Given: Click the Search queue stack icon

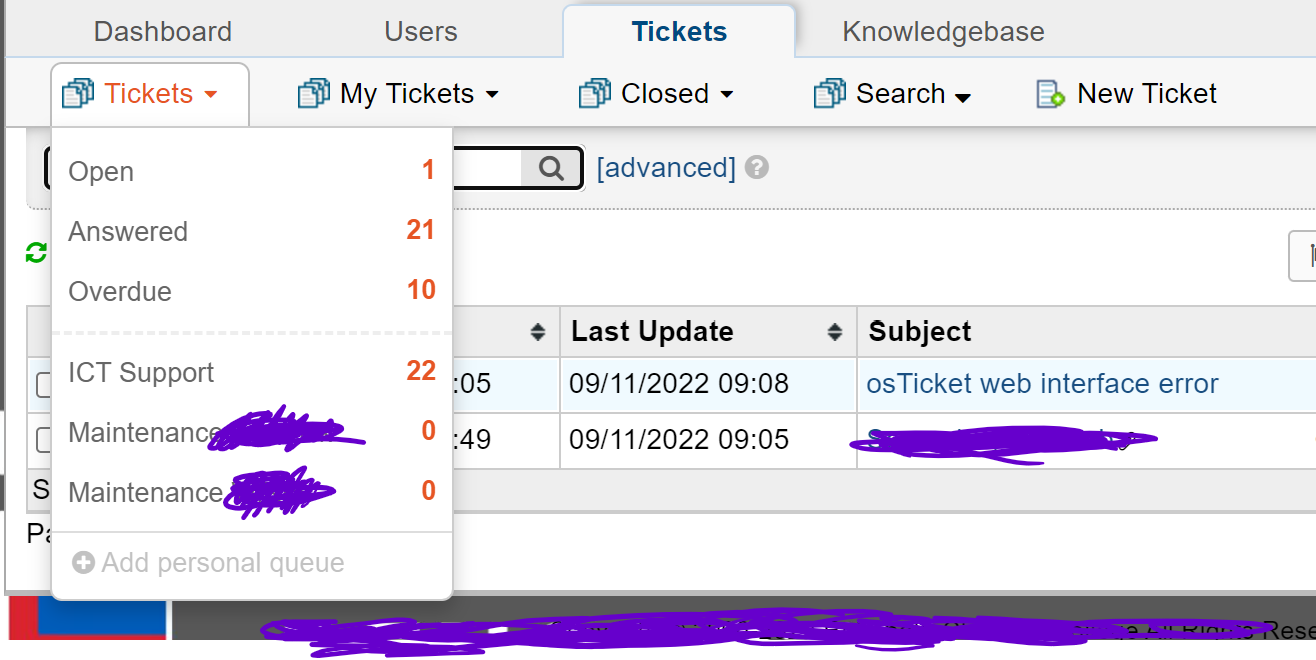Looking at the screenshot, I should point(829,94).
